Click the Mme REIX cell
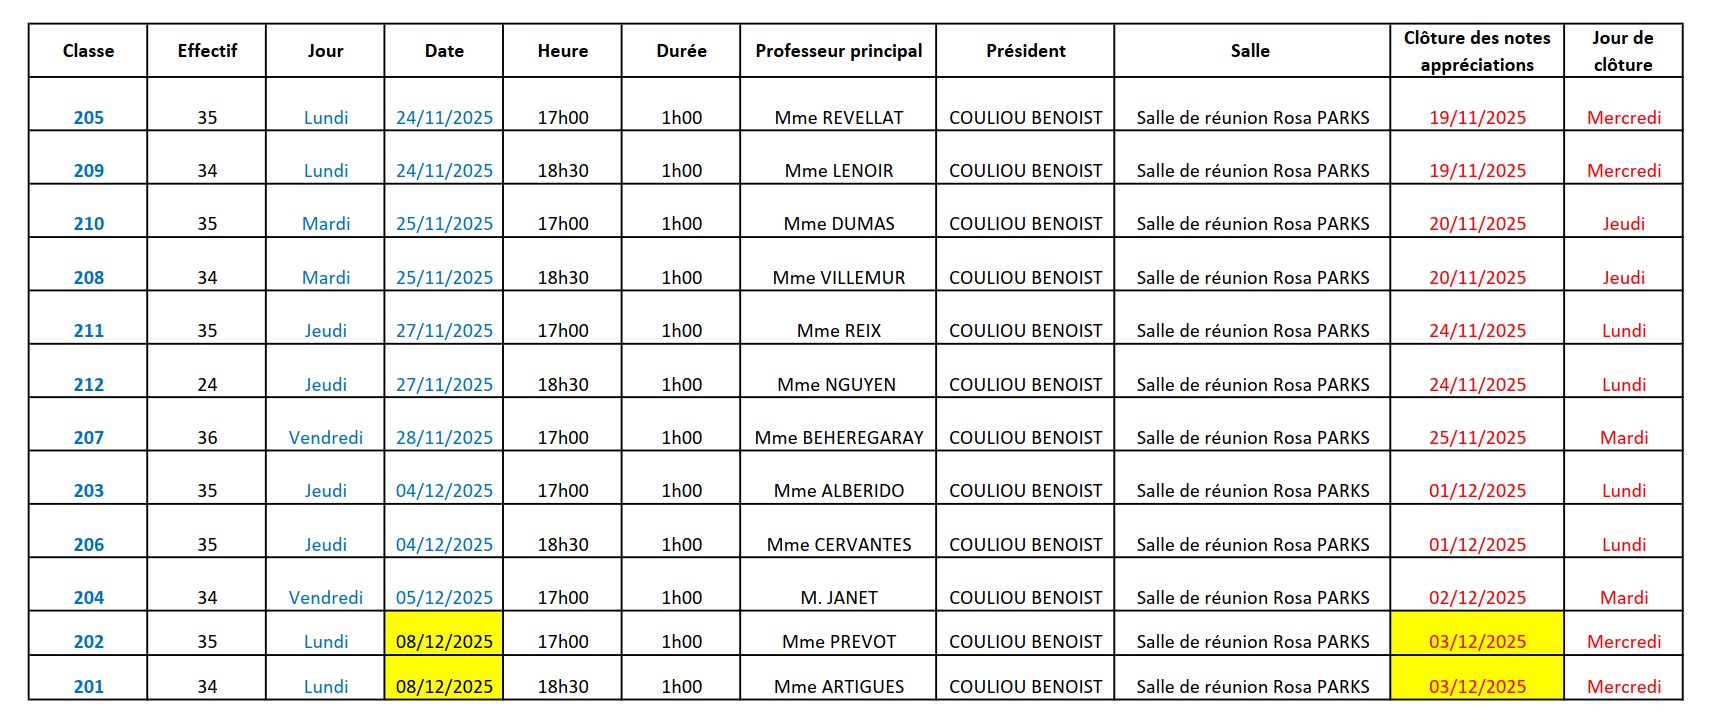This screenshot has height=722, width=1713. click(x=838, y=330)
